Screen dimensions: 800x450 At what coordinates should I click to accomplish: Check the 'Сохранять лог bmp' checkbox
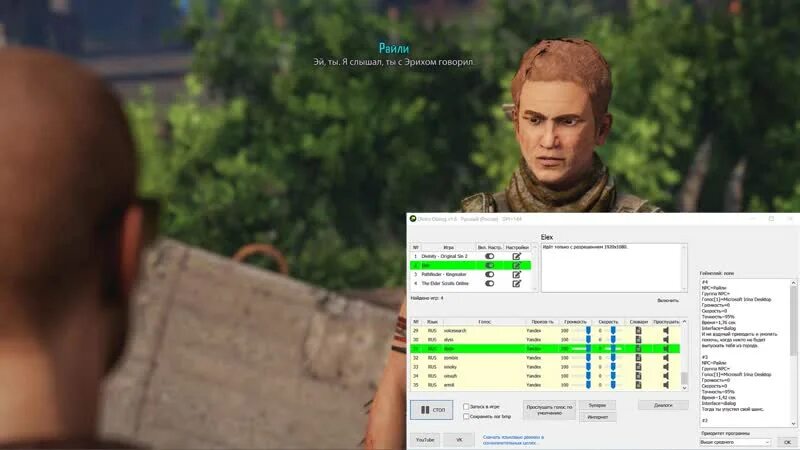tap(466, 416)
